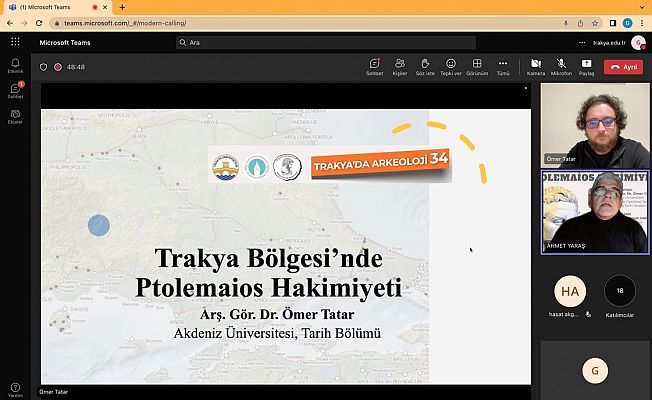Open Ekipler teams in left sidebar
The width and height of the screenshot is (652, 400).
(x=15, y=116)
